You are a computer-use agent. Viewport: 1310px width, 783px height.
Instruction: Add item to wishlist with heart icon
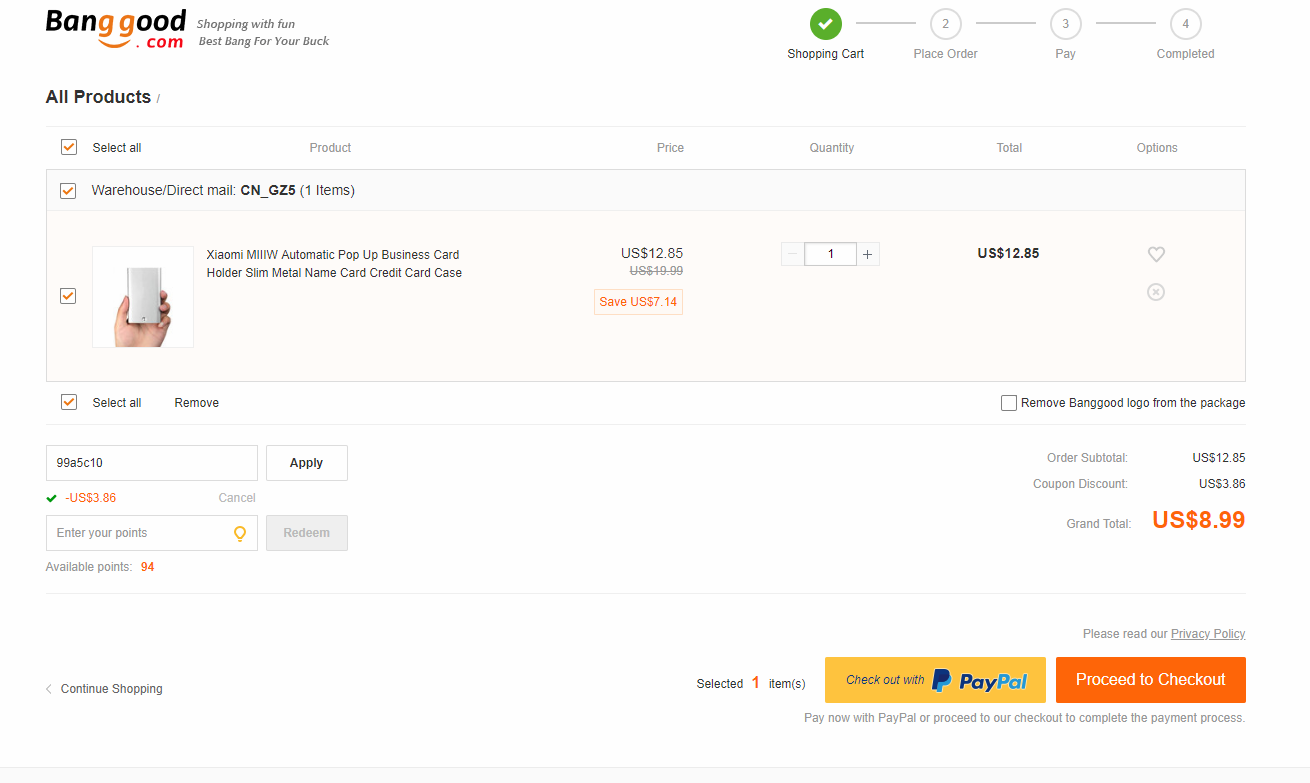tap(1156, 255)
